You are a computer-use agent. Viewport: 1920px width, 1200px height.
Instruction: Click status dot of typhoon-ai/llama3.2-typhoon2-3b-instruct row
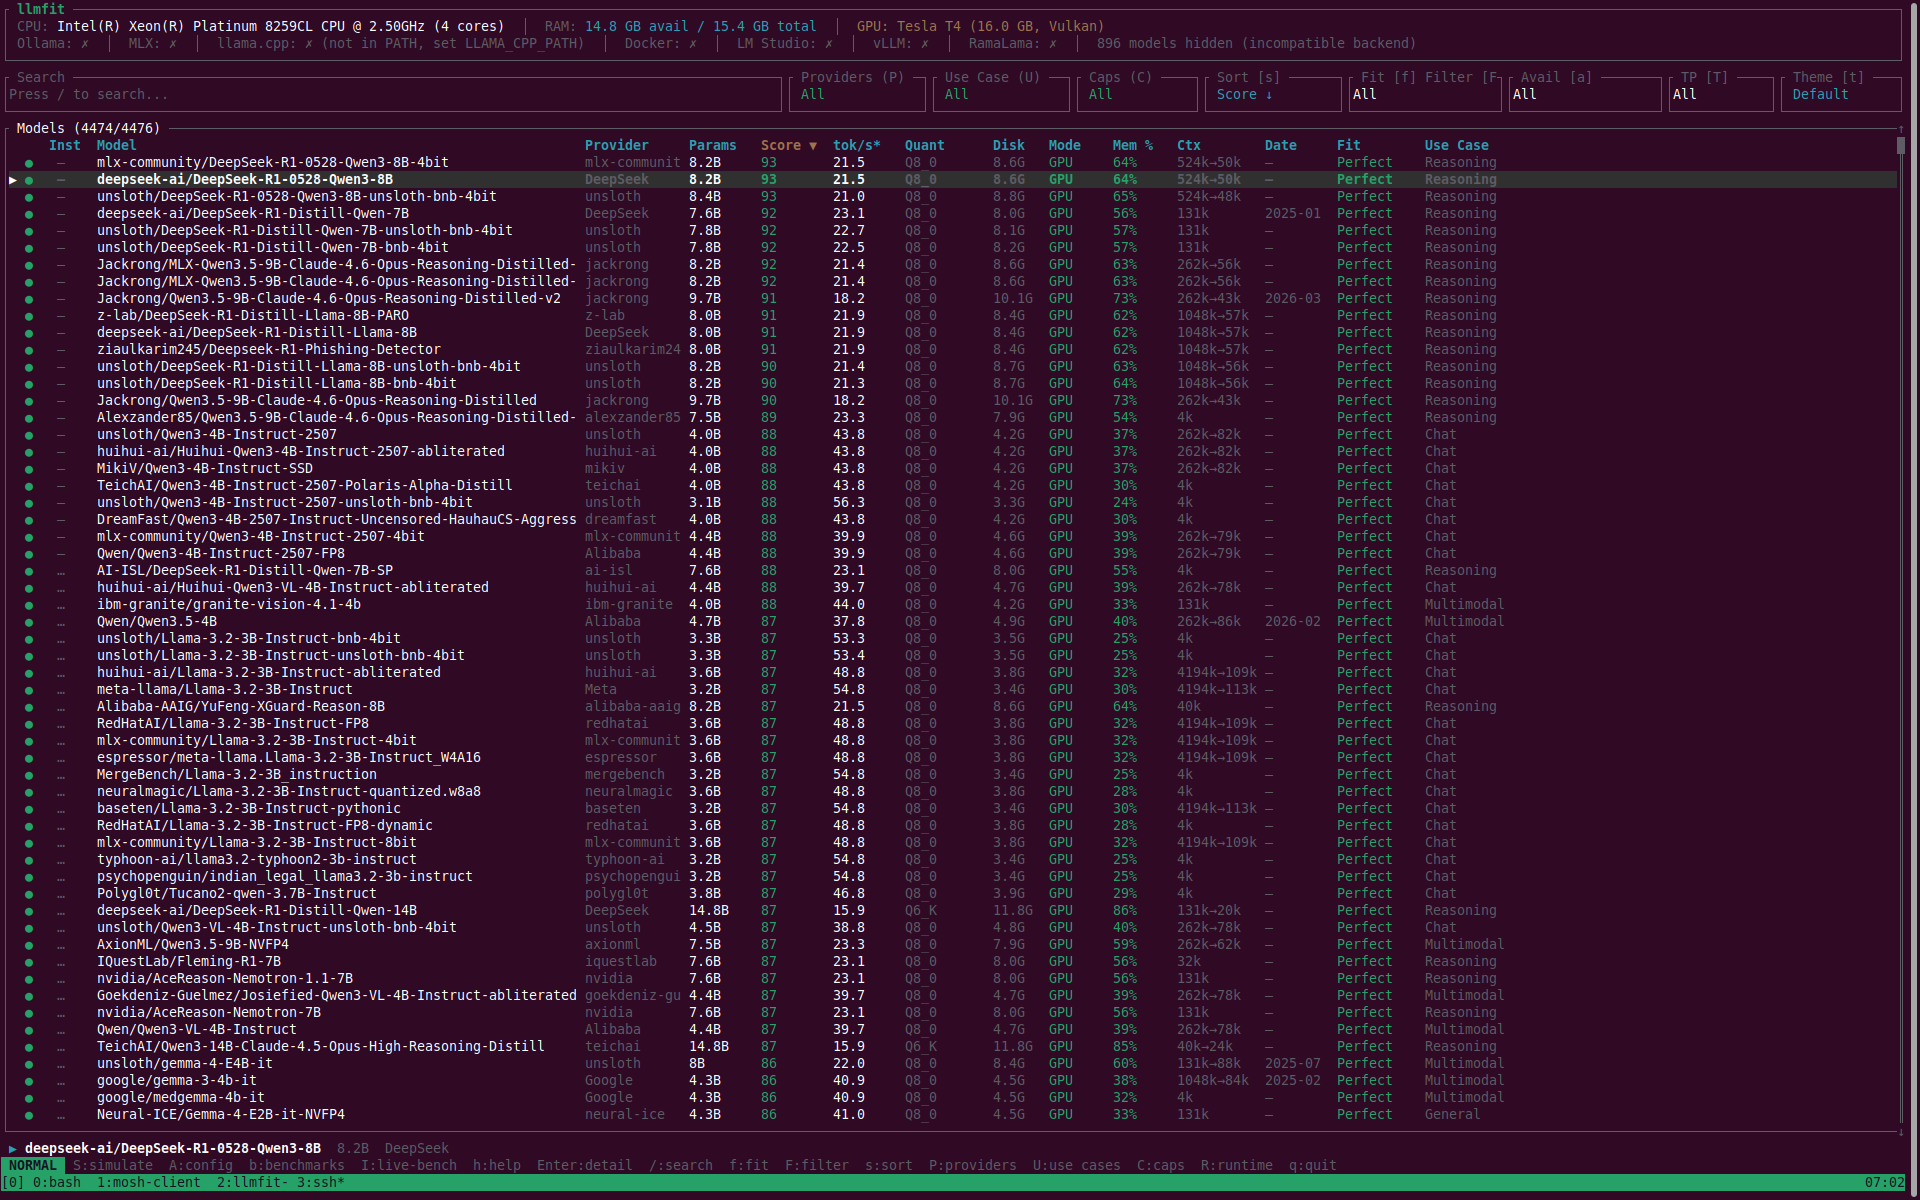(x=29, y=860)
